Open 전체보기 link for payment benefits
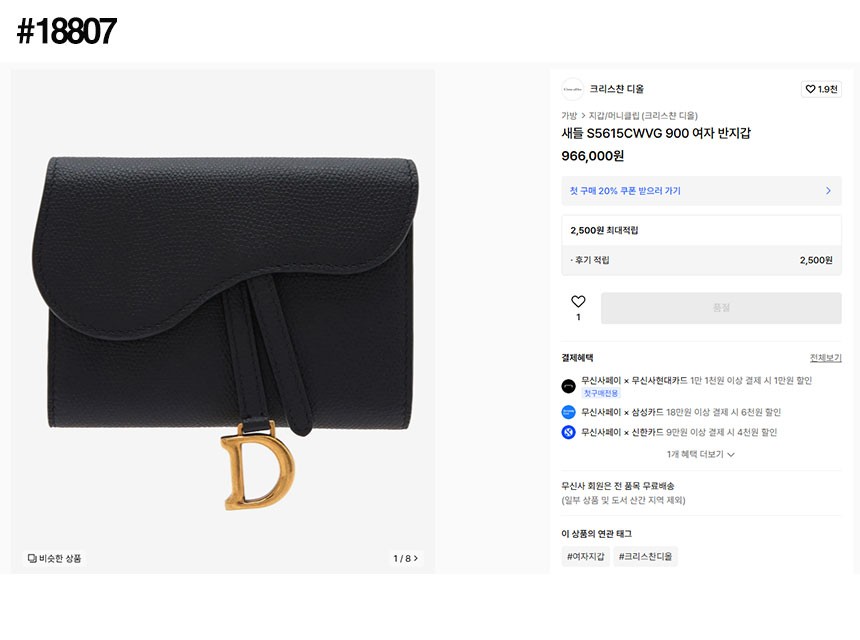 pos(825,358)
